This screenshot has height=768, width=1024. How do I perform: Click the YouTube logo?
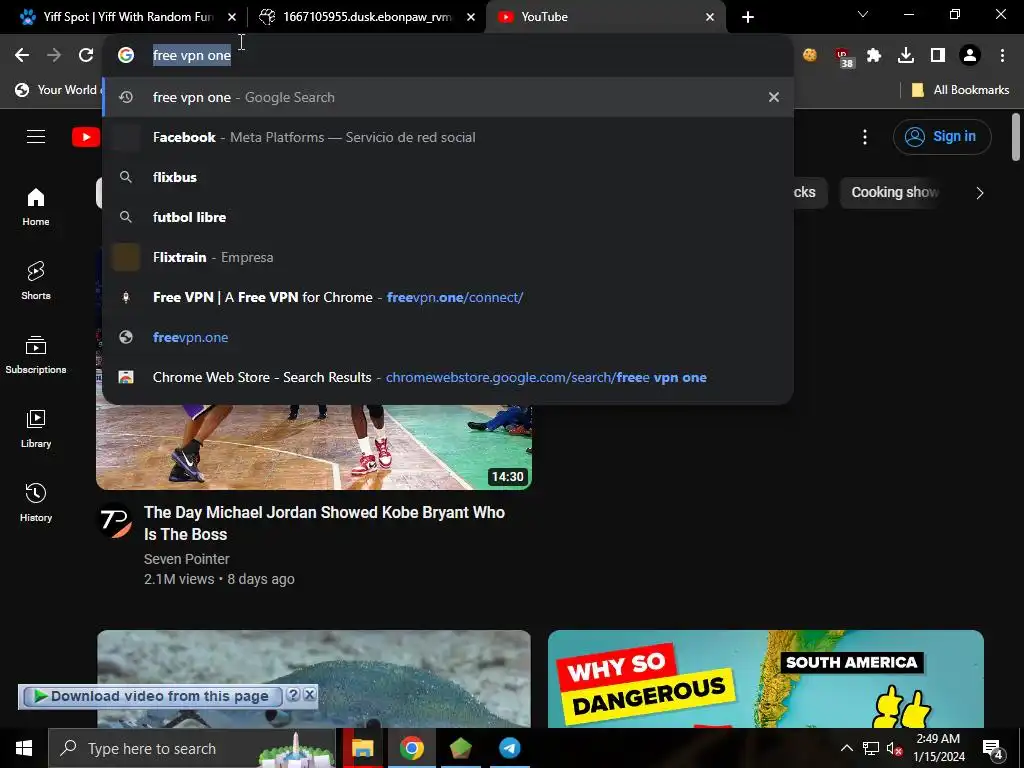(86, 137)
